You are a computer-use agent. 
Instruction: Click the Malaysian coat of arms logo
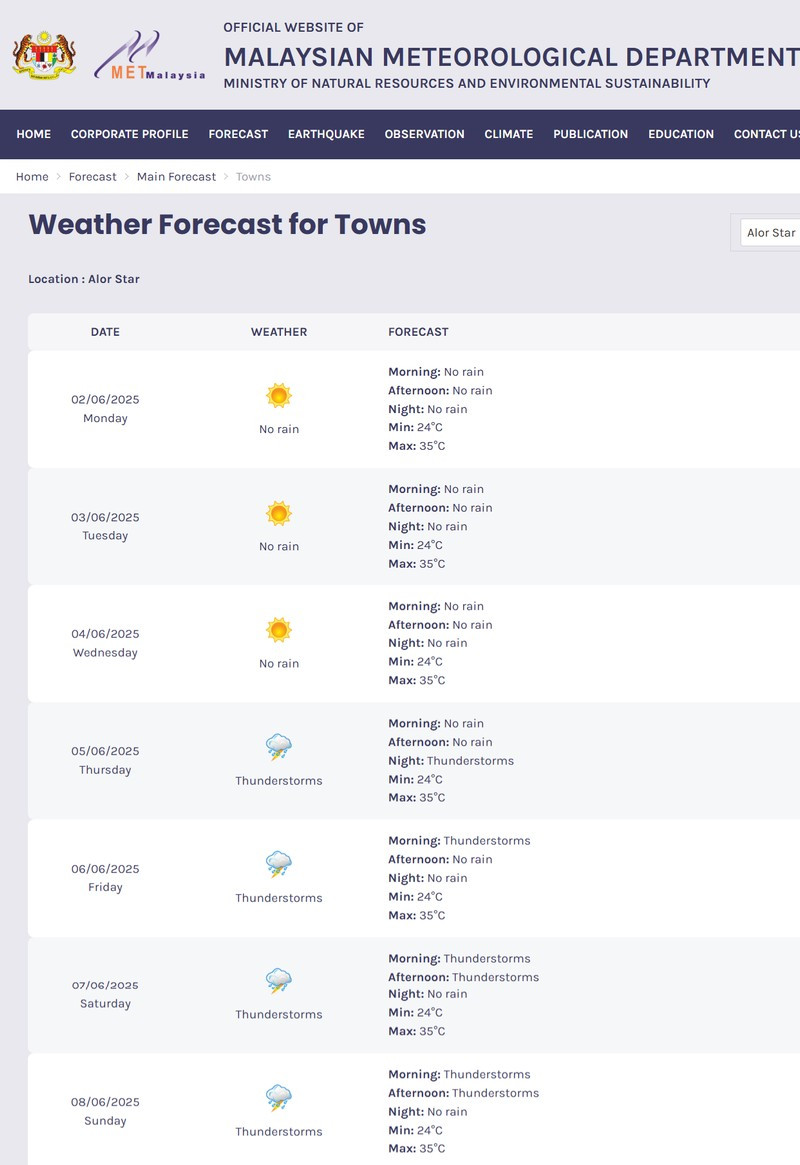[x=45, y=55]
